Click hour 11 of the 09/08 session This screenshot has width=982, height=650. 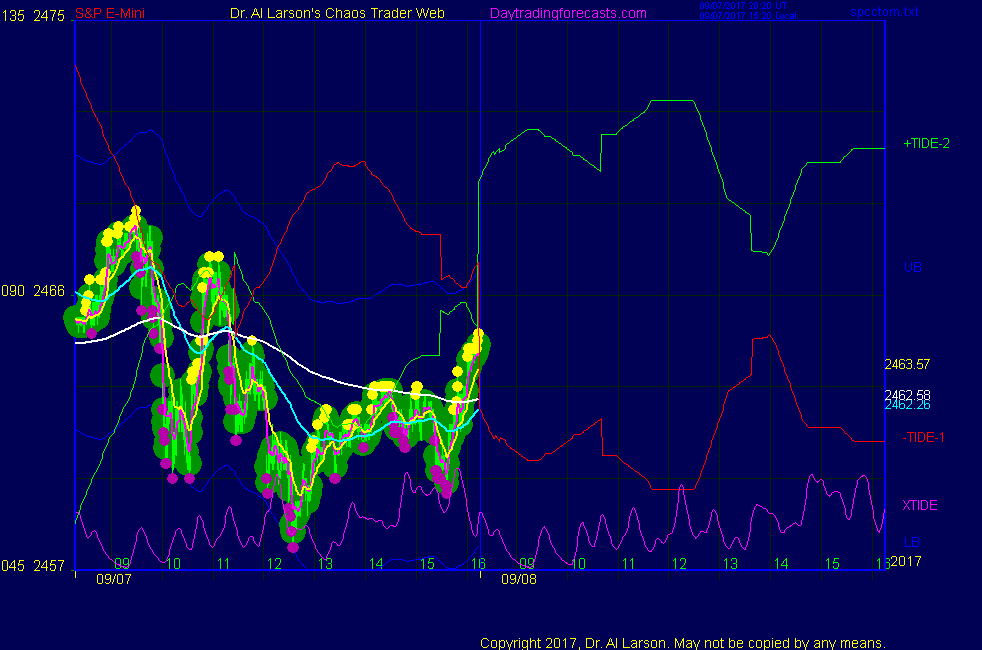click(629, 564)
